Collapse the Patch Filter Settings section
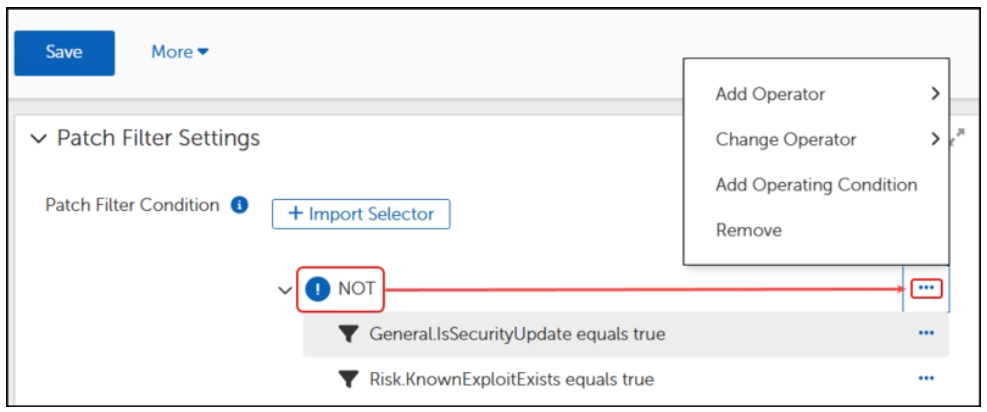 [x=39, y=139]
